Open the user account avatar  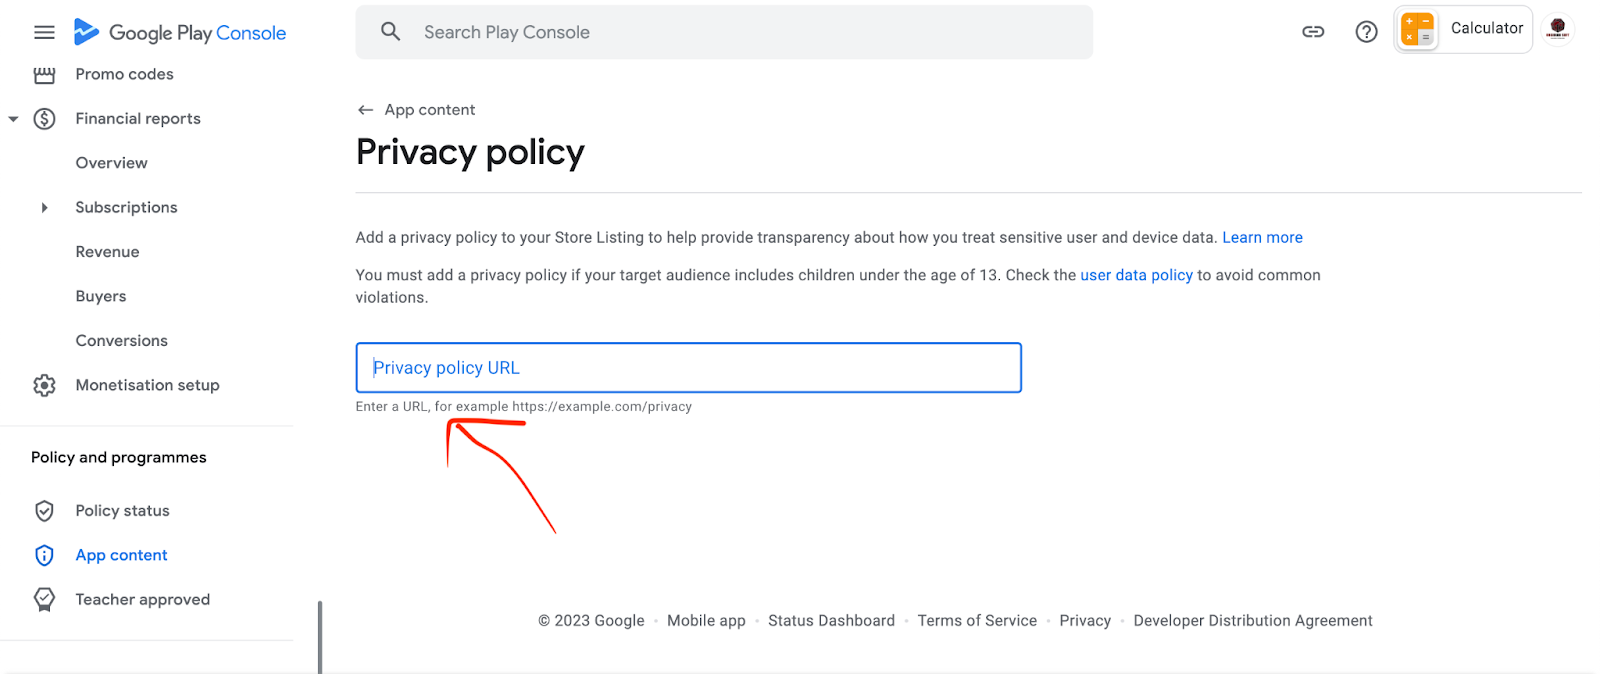(x=1557, y=29)
